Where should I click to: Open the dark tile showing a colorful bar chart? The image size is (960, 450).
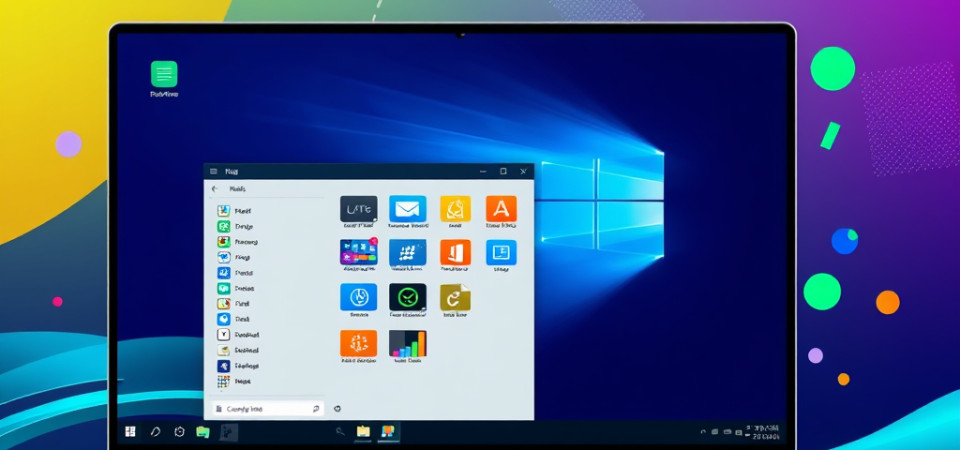408,343
